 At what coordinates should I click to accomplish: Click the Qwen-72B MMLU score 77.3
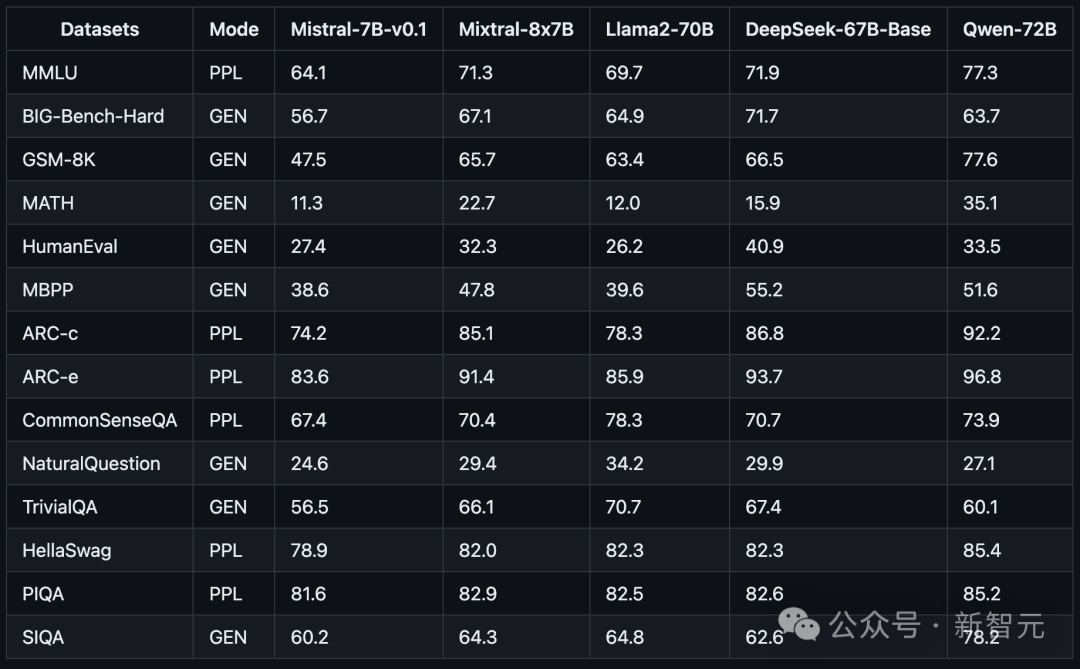point(980,73)
